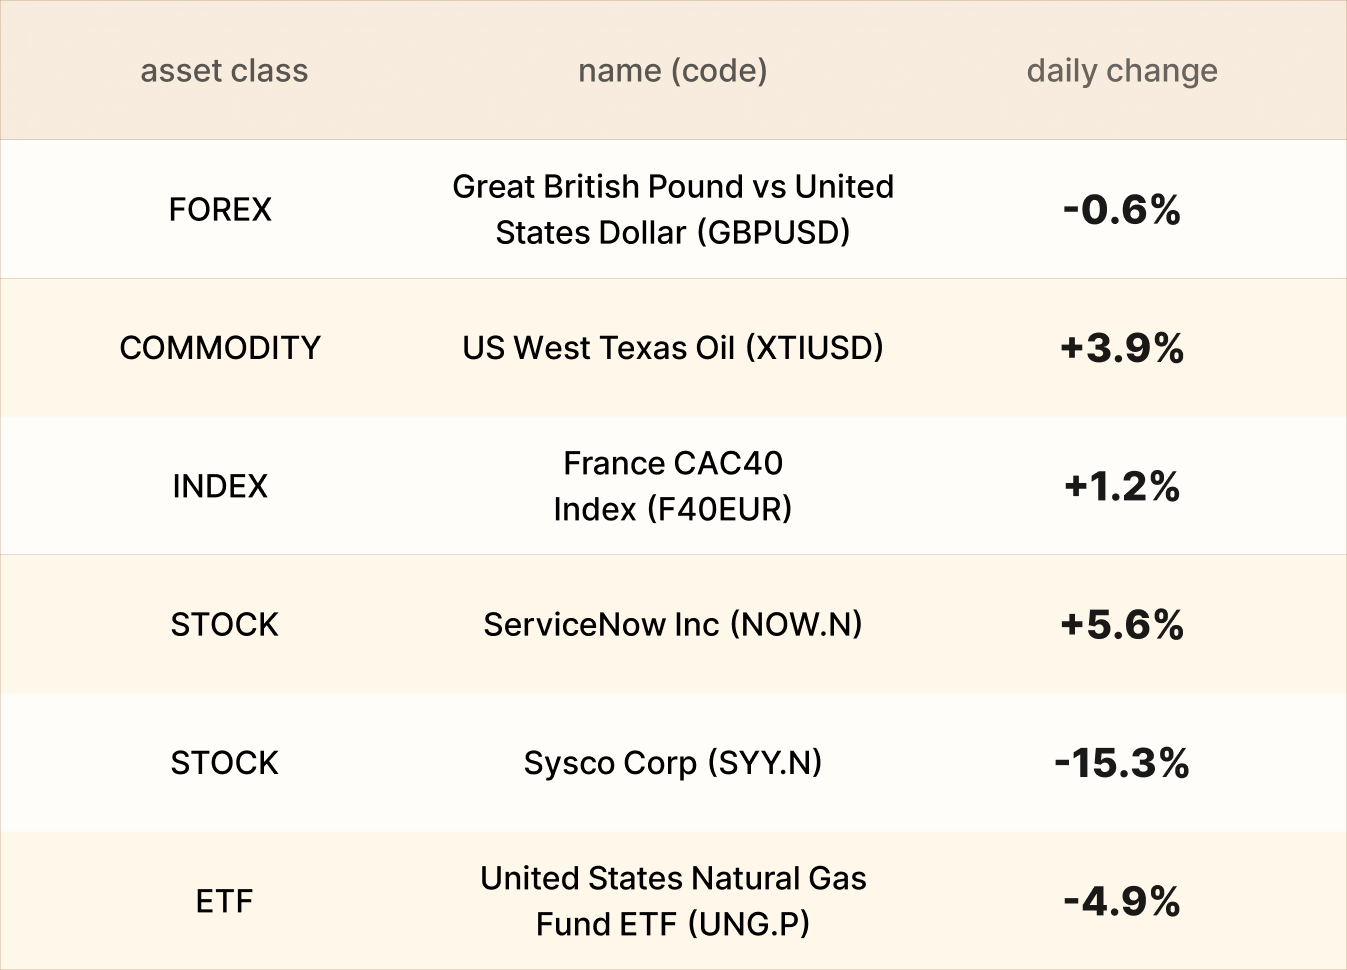This screenshot has width=1347, height=970.
Task: Select STOCK cell in the ServiceNow row
Action: 224,625
